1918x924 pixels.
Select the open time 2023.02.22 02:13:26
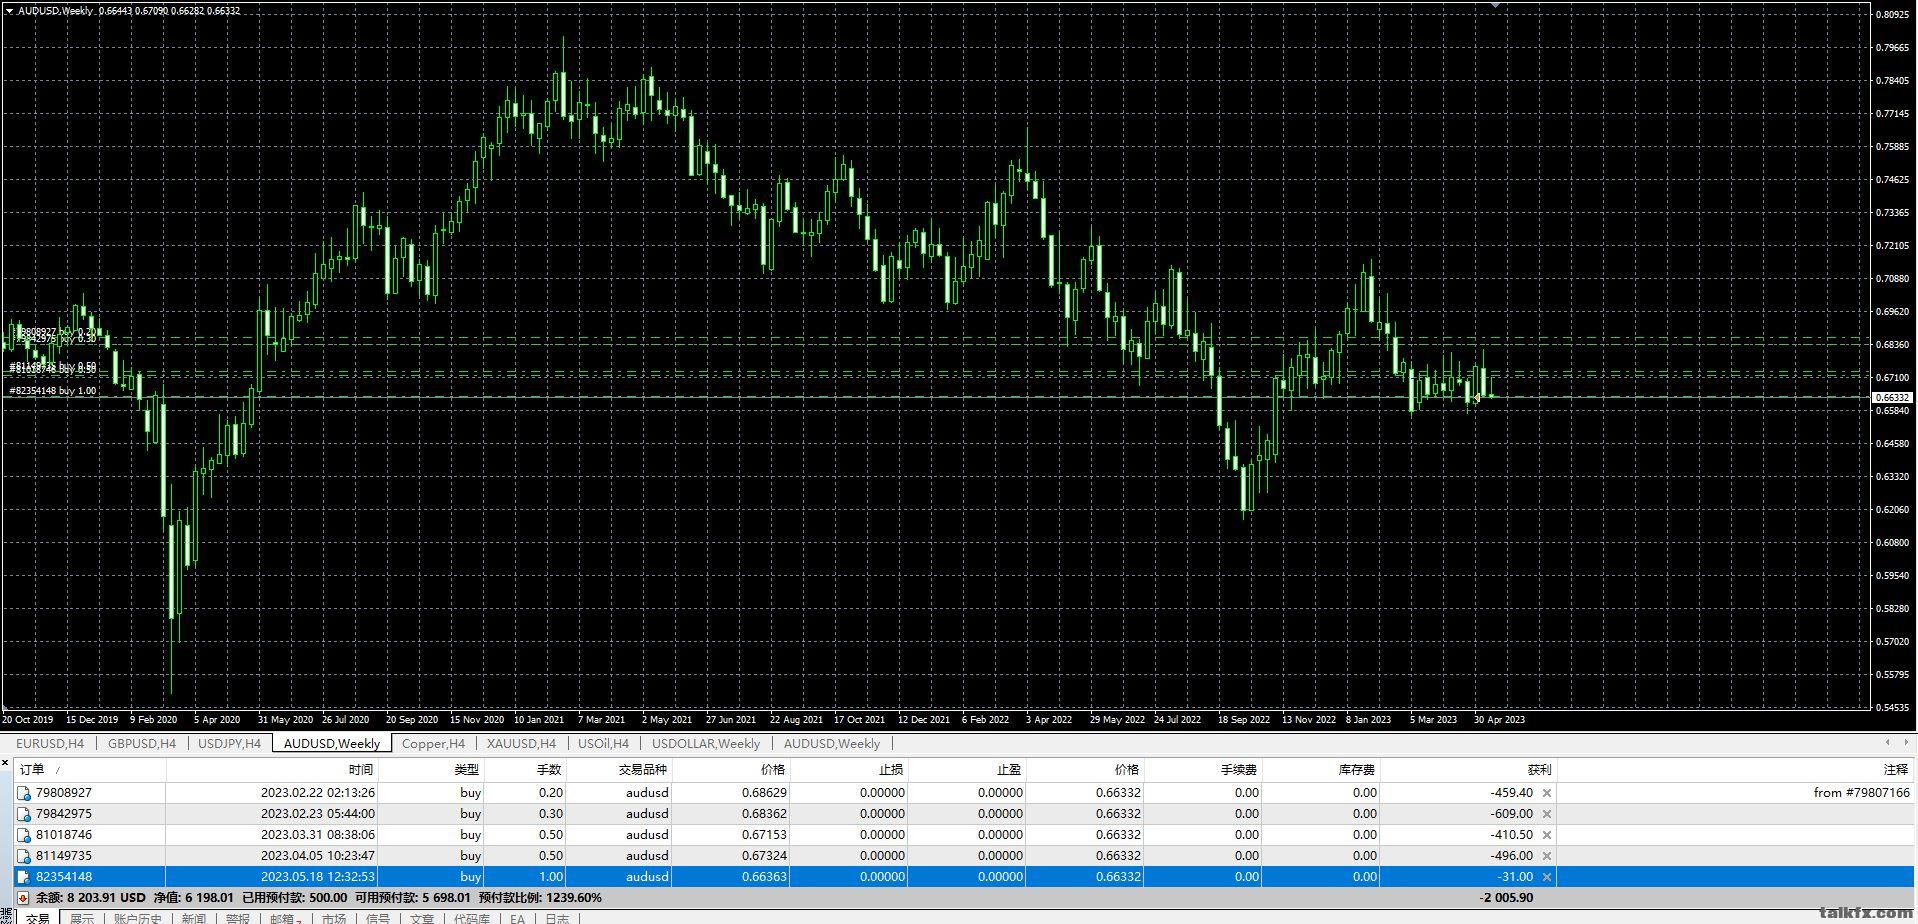(x=318, y=793)
